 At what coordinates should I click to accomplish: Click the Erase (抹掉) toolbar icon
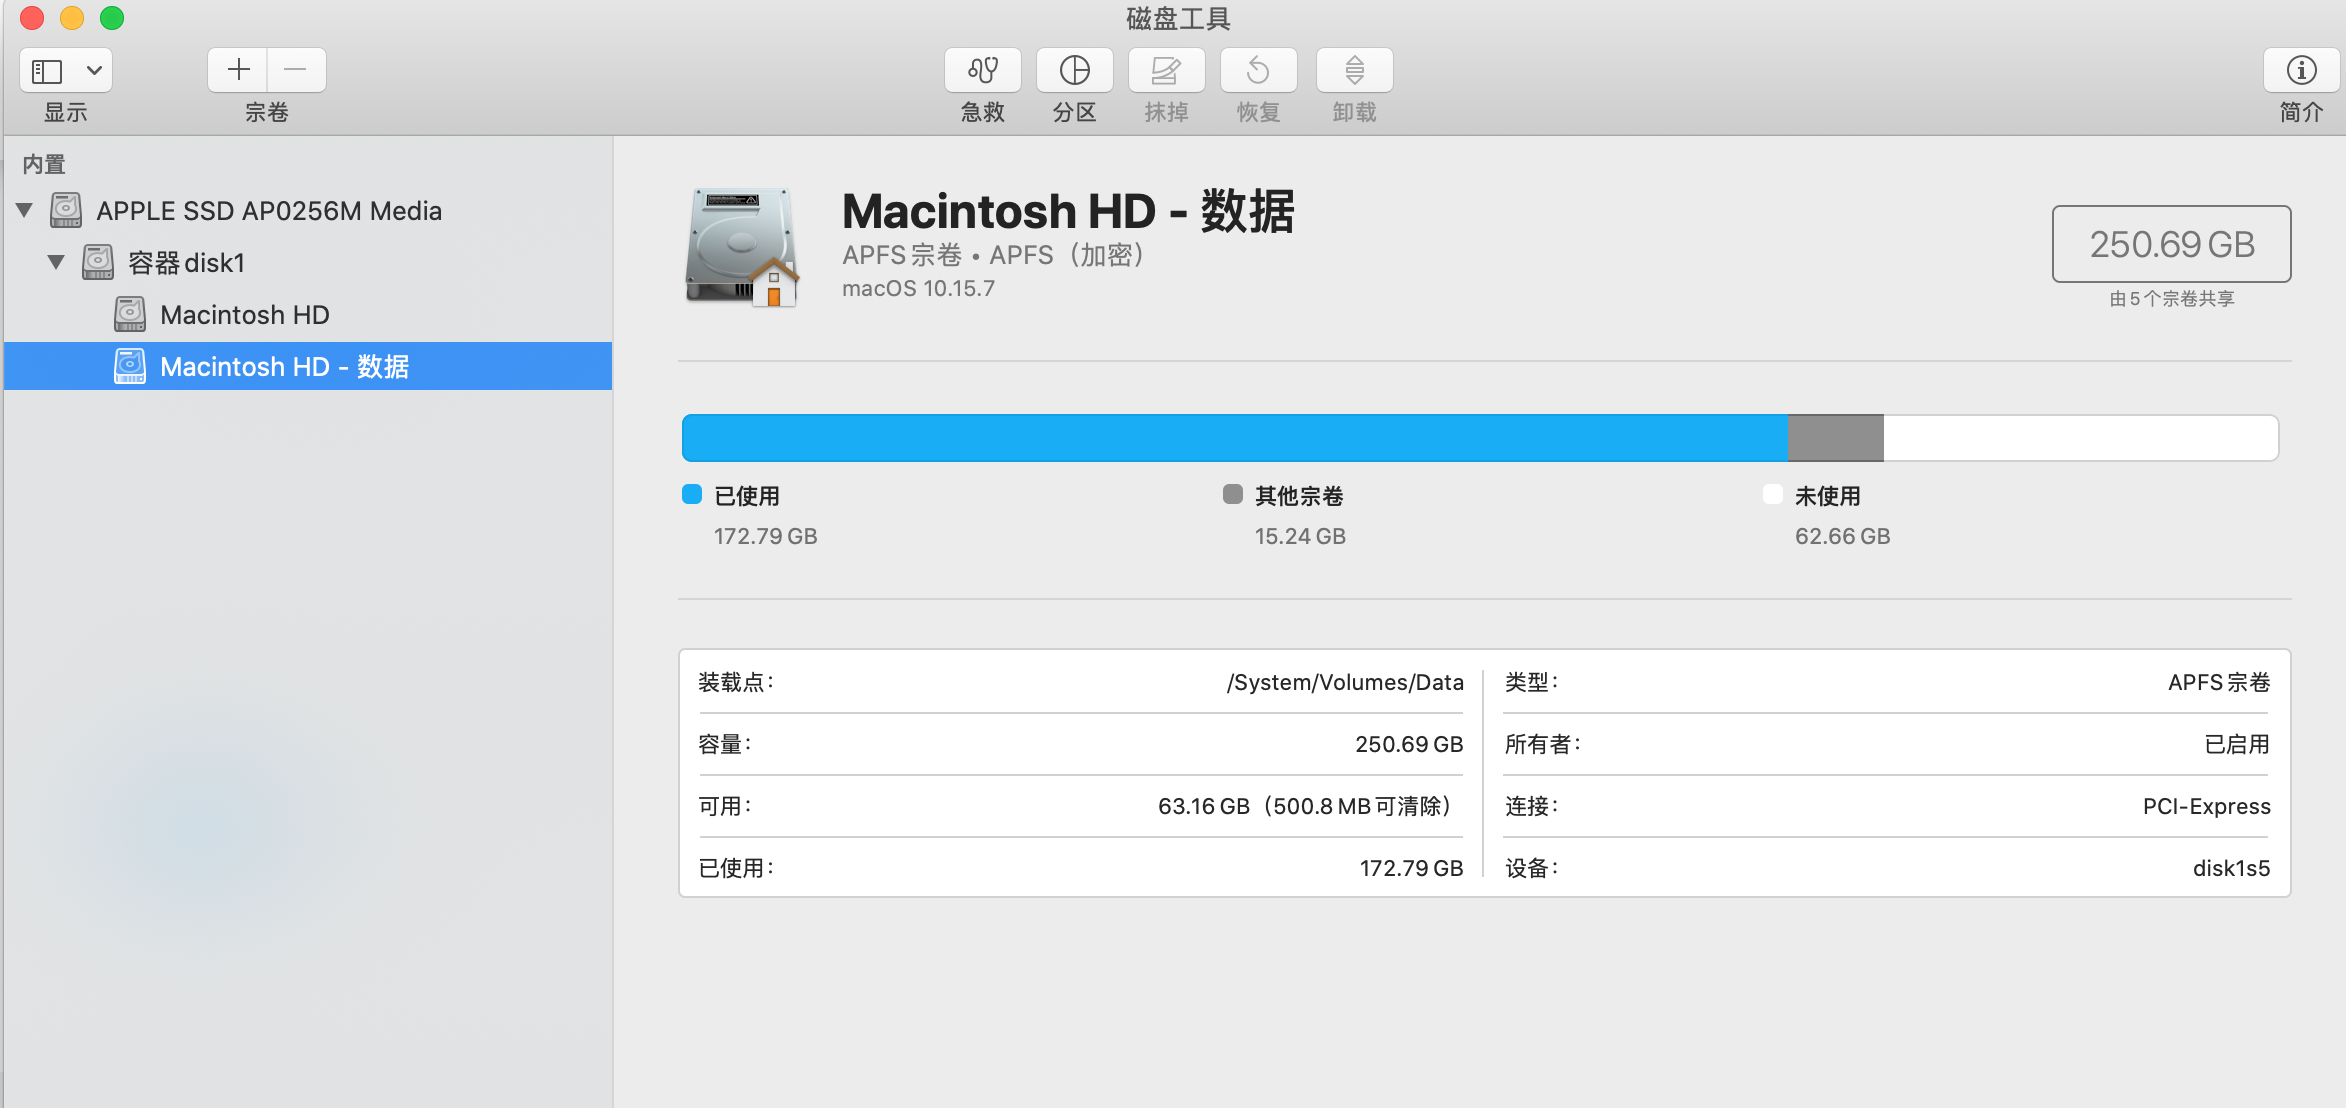pyautogui.click(x=1166, y=70)
